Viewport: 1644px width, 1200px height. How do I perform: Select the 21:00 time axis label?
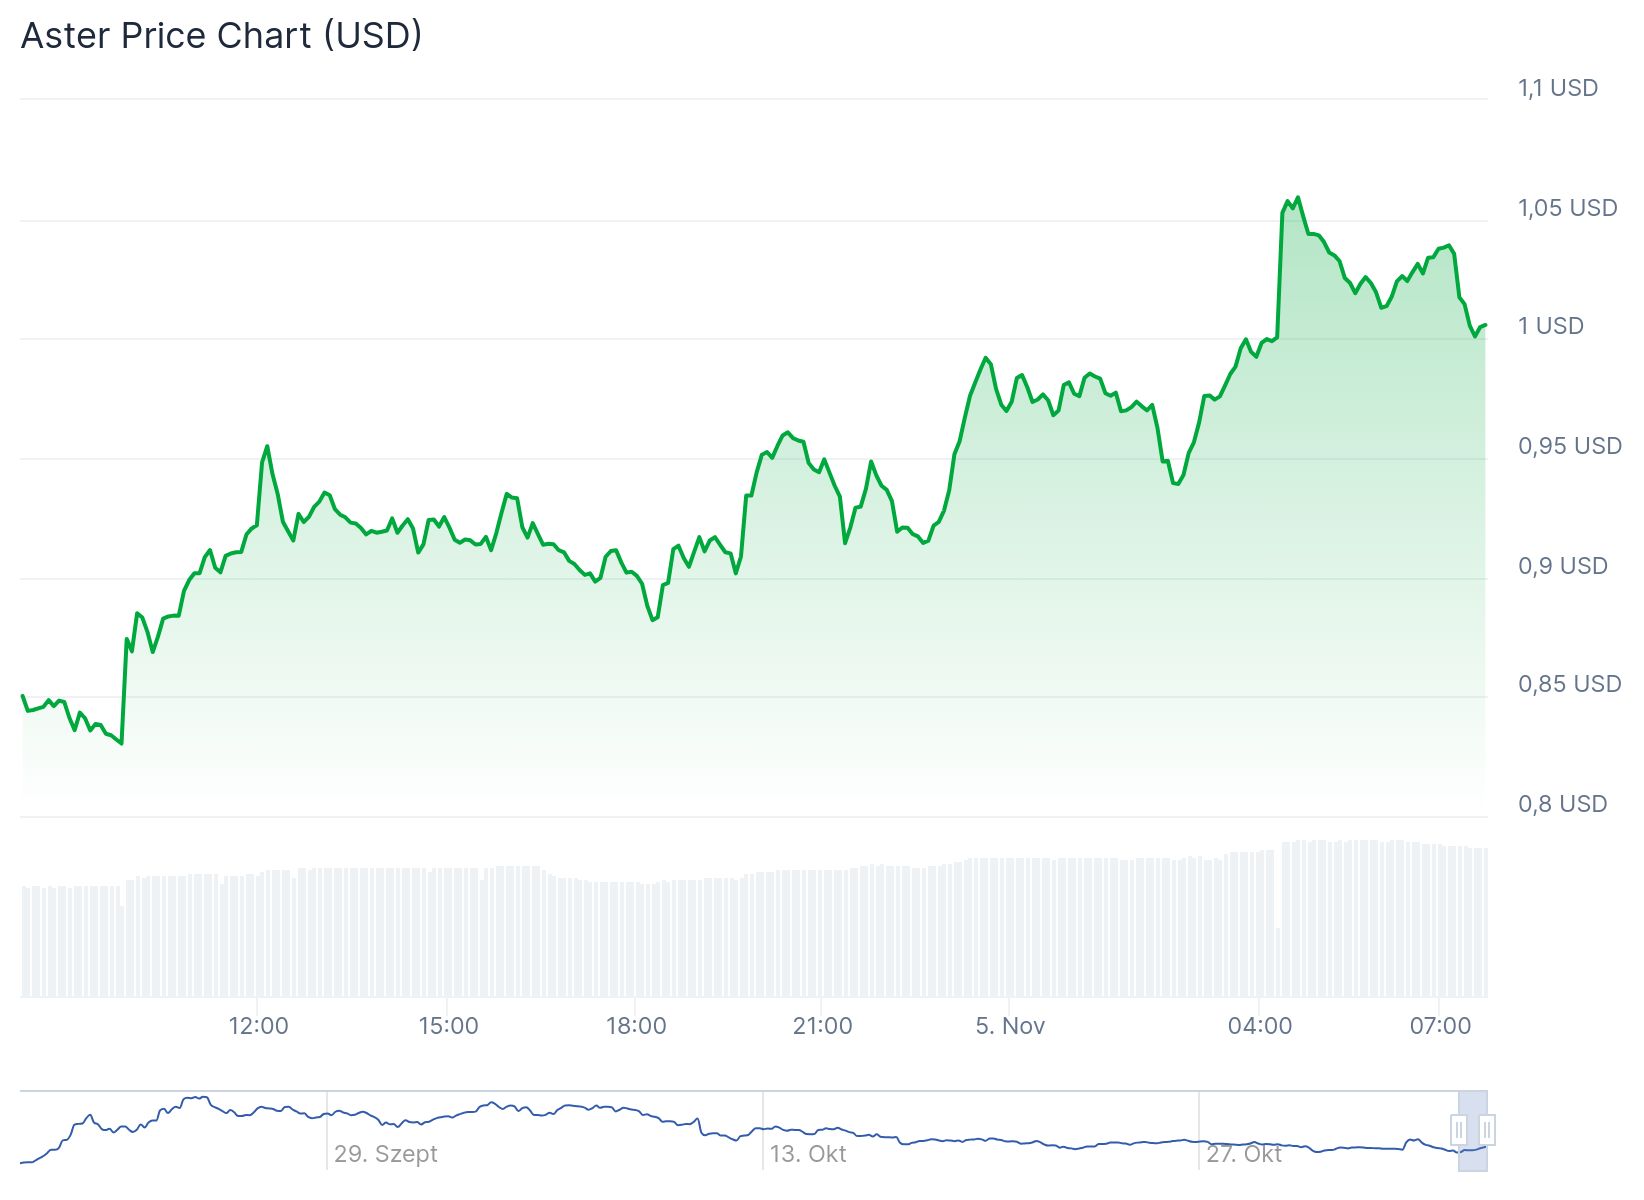coord(822,1026)
